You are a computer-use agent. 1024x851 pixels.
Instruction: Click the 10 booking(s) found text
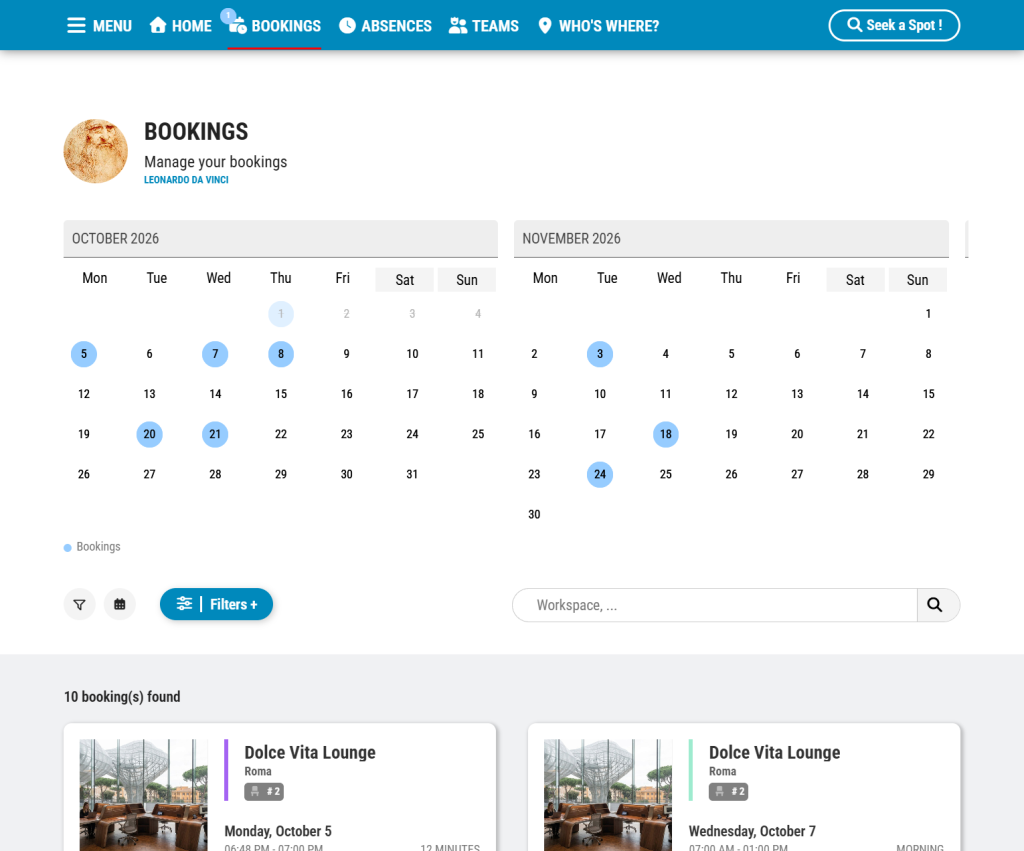click(x=122, y=697)
